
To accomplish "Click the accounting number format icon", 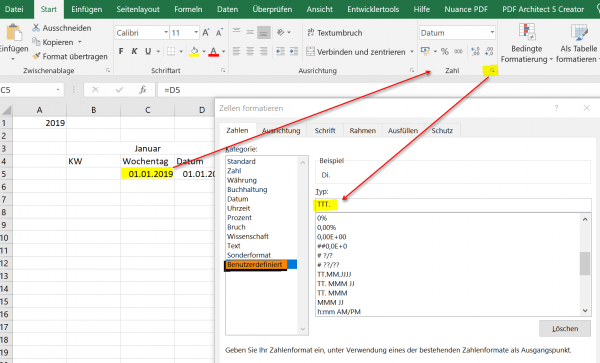I will [x=425, y=51].
